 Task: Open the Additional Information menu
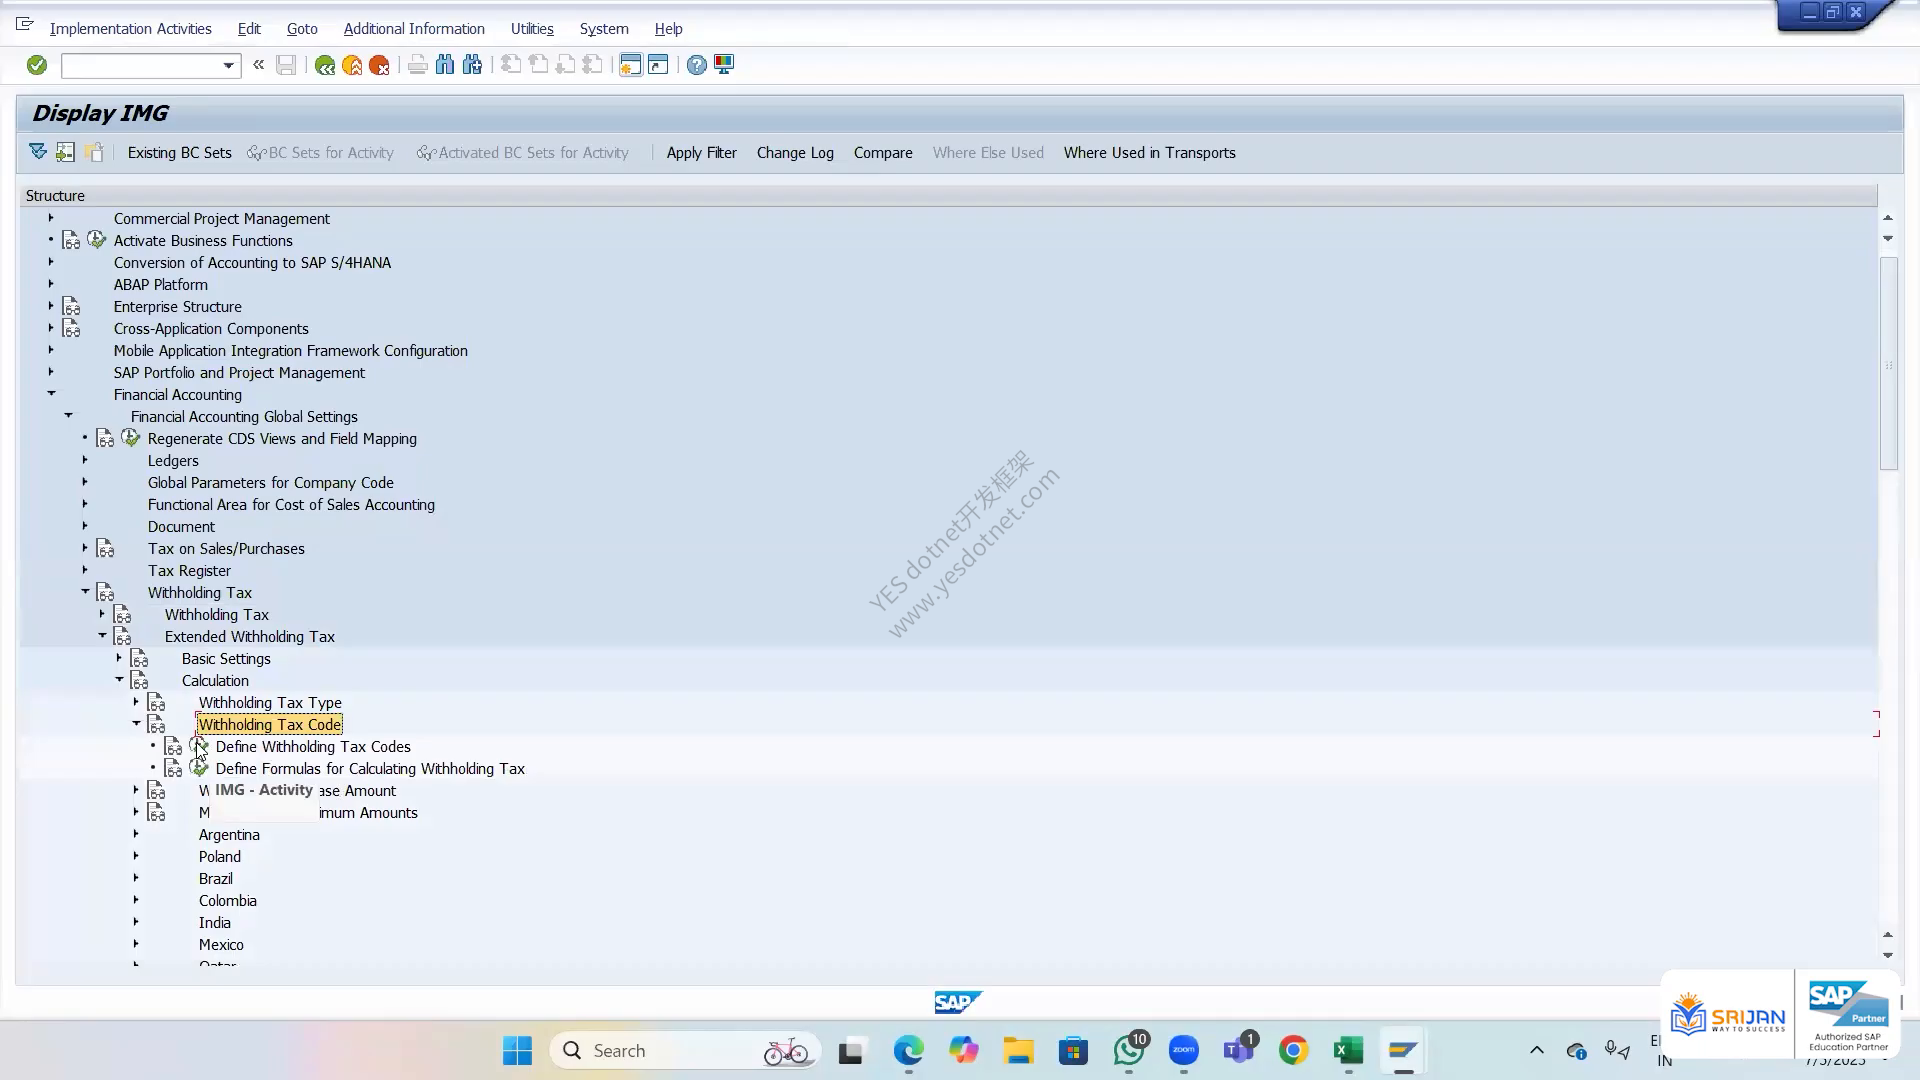[x=414, y=29]
